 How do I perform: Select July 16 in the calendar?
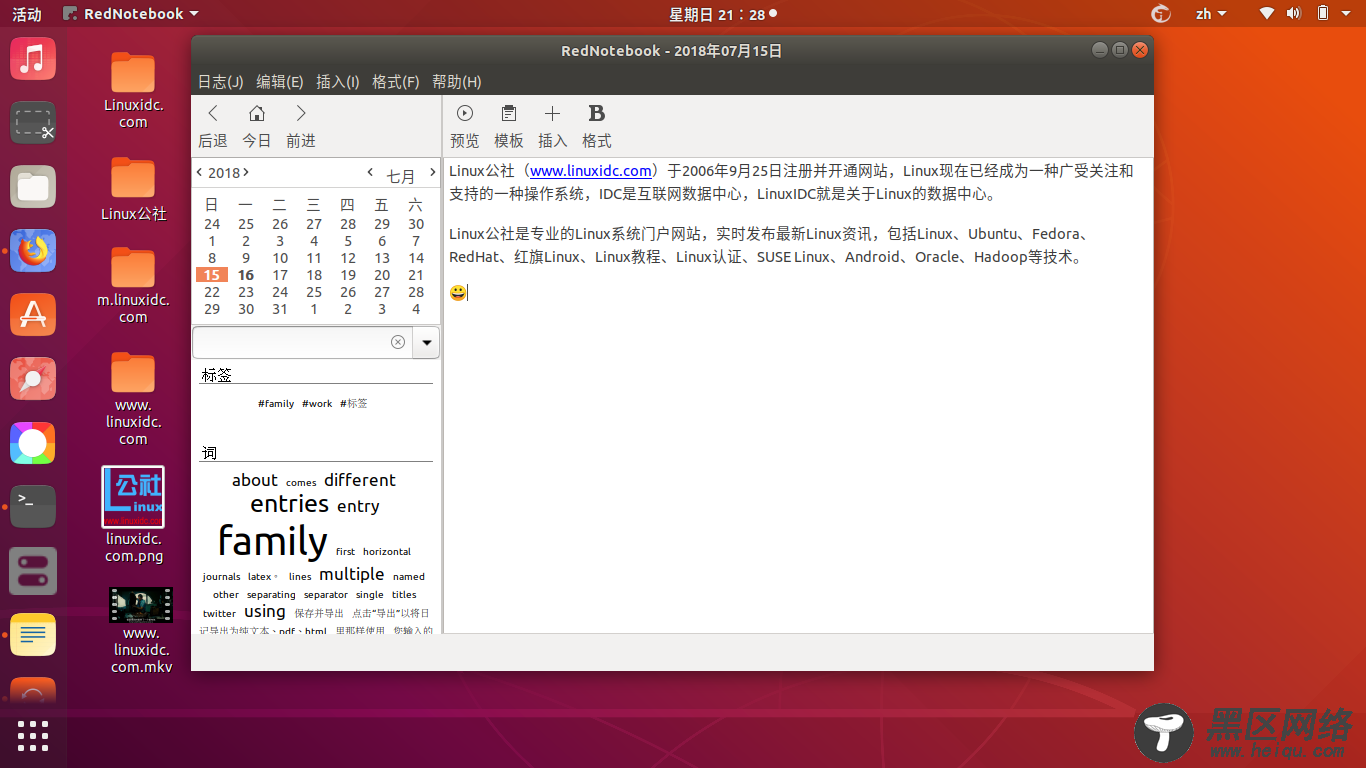pyautogui.click(x=246, y=275)
